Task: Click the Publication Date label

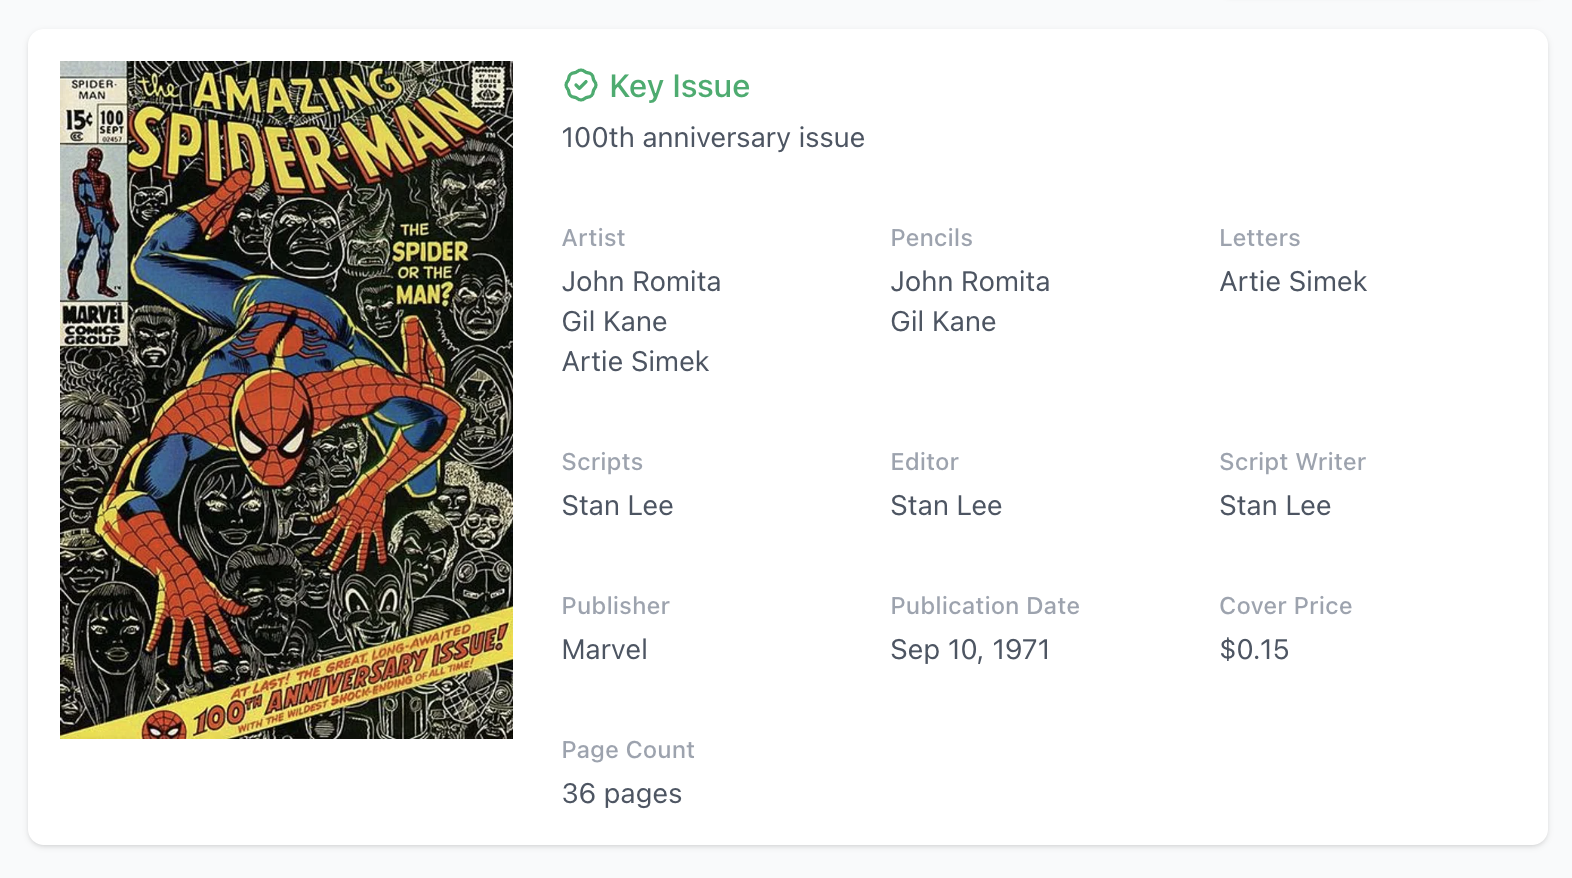Action: coord(985,606)
